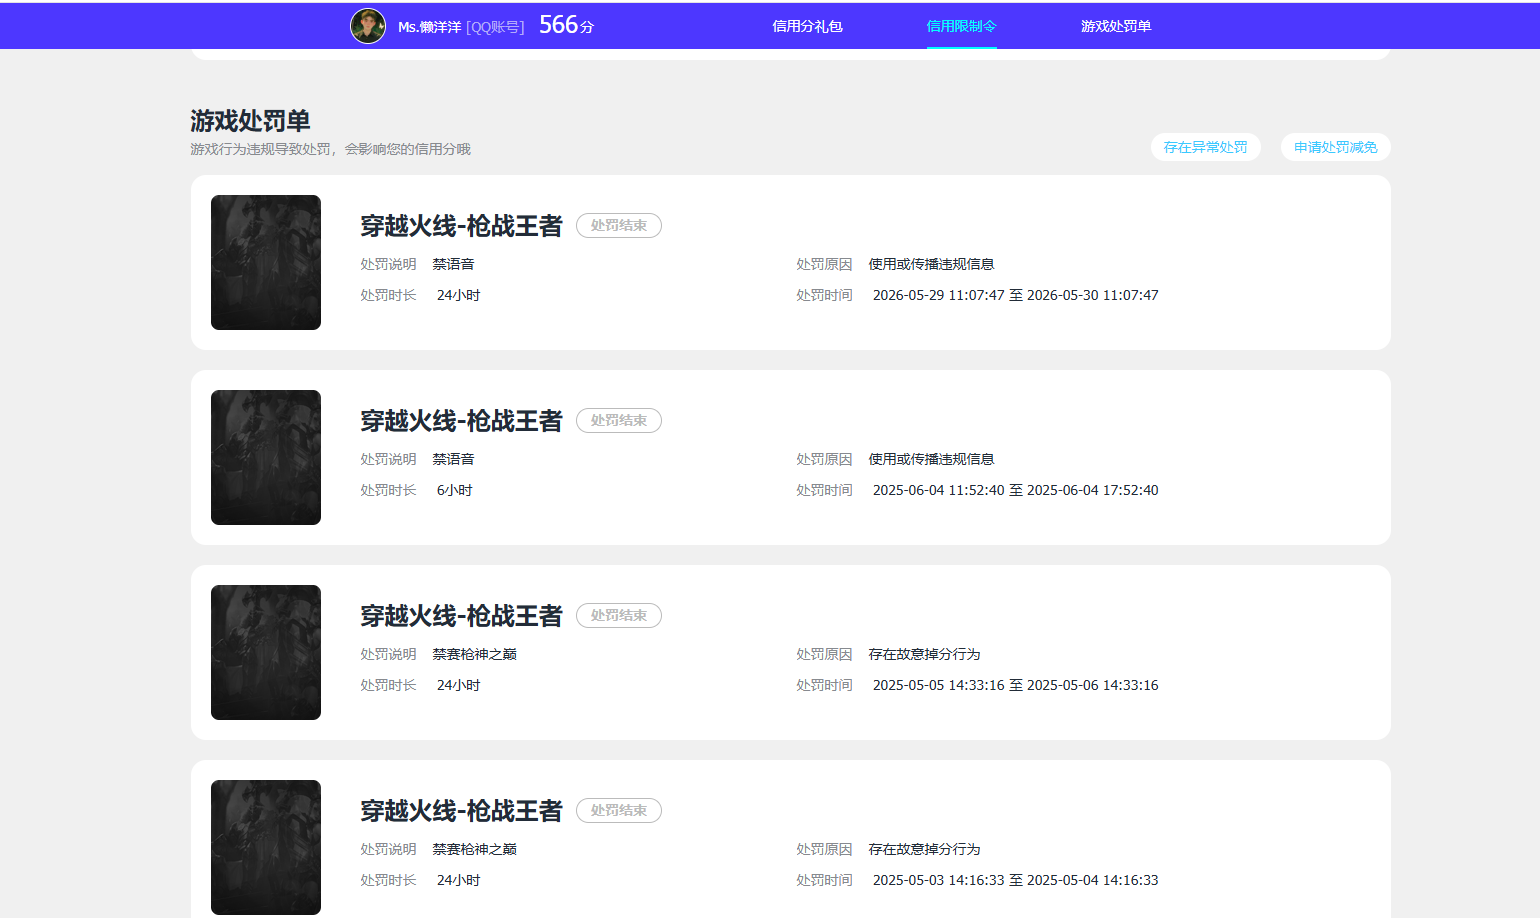The width and height of the screenshot is (1540, 918).
Task: Click 处罚结束 badge on 2025-05-05 record
Action: 619,616
